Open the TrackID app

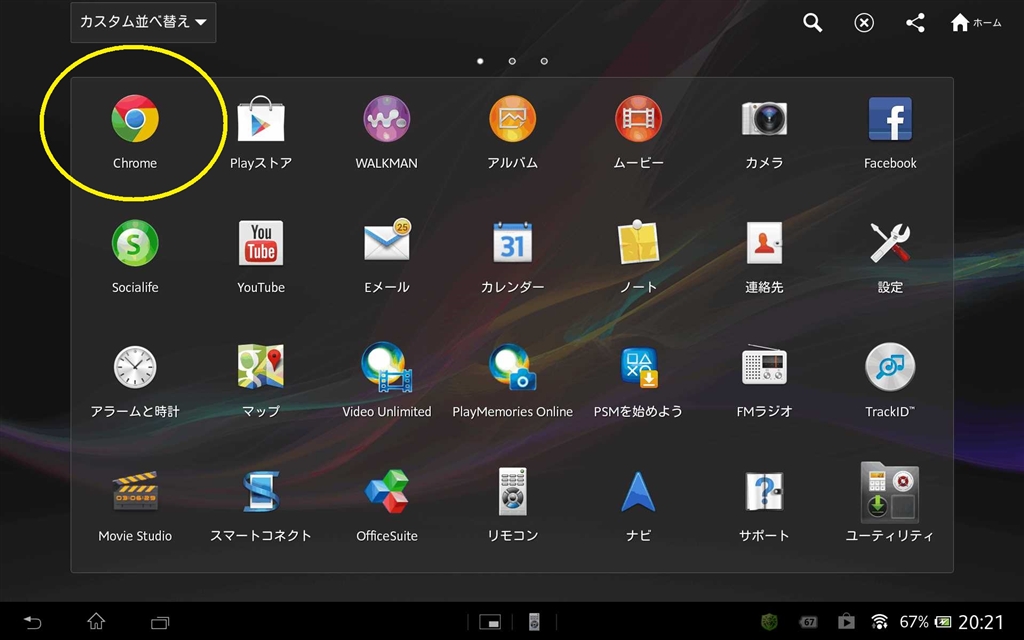pyautogui.click(x=890, y=368)
